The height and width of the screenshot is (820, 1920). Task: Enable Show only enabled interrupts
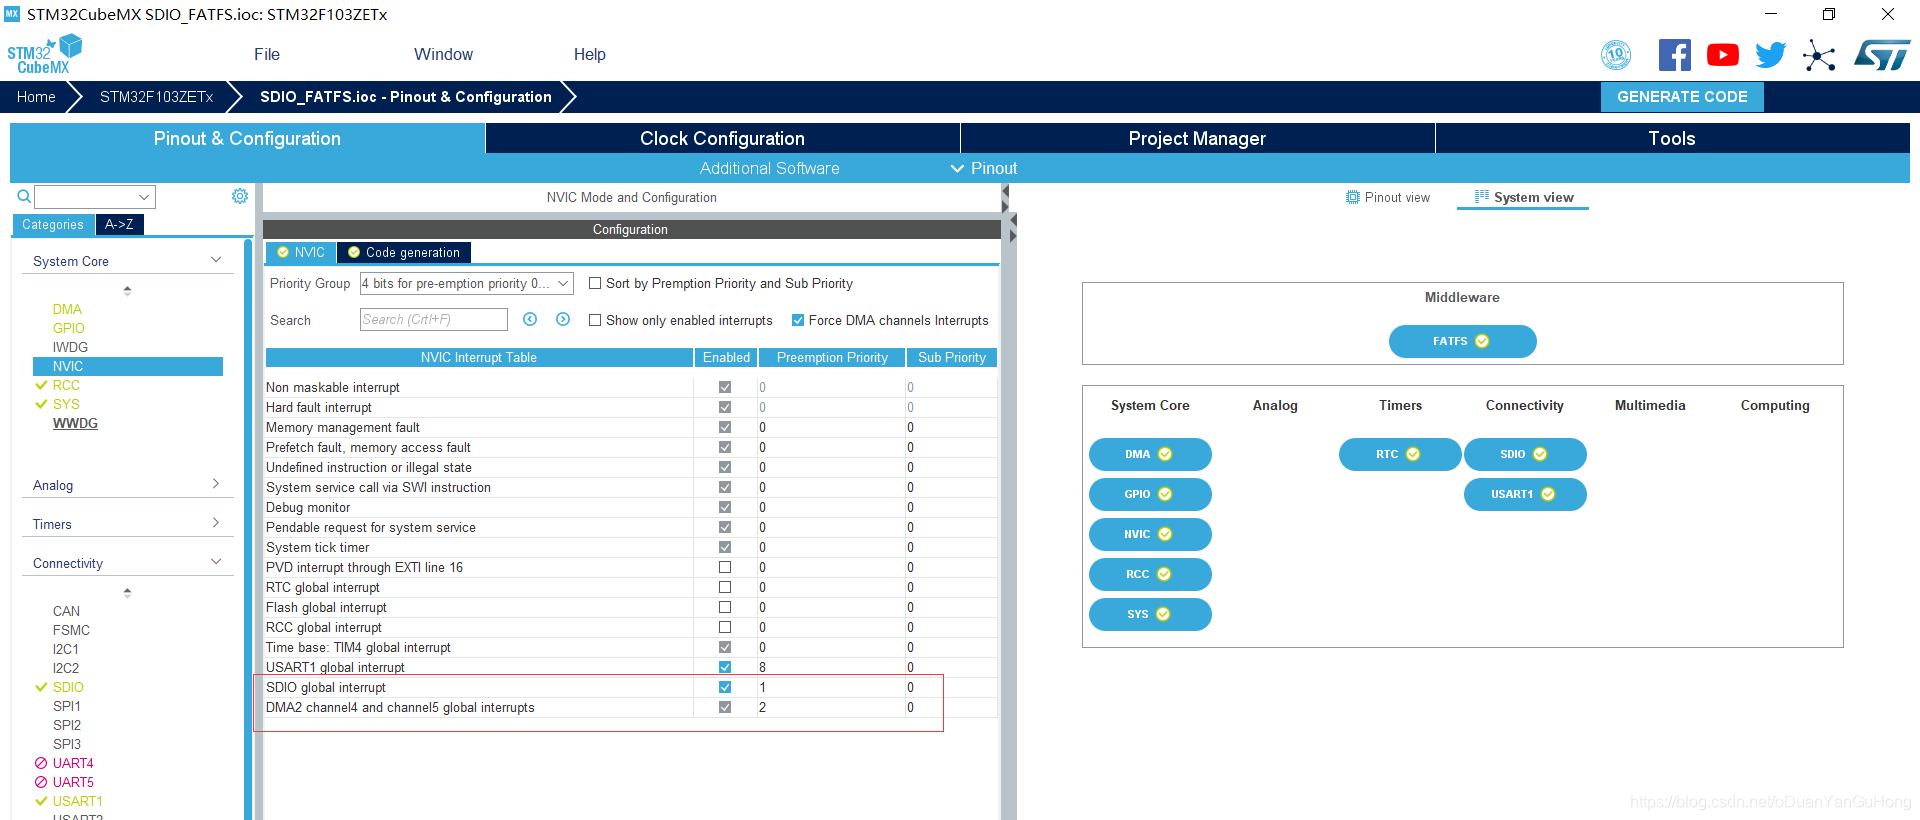coord(595,320)
